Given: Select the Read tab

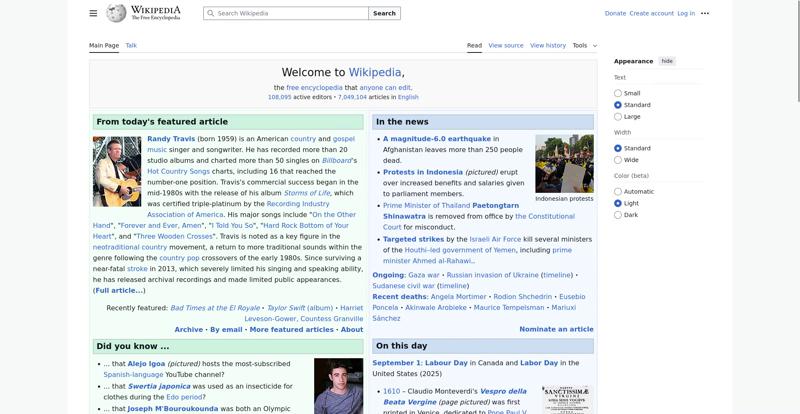Looking at the screenshot, I should (x=474, y=45).
